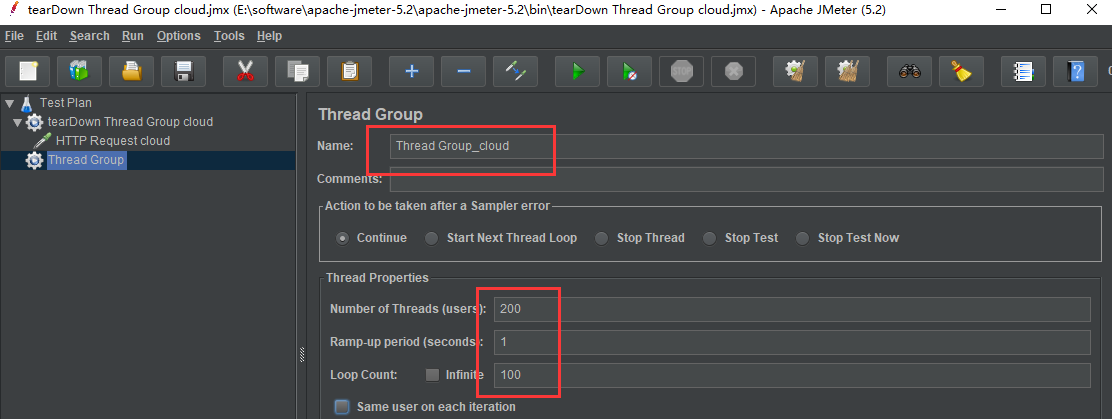Click the split pane divider handle
The height and width of the screenshot is (419, 1112).
[301, 354]
